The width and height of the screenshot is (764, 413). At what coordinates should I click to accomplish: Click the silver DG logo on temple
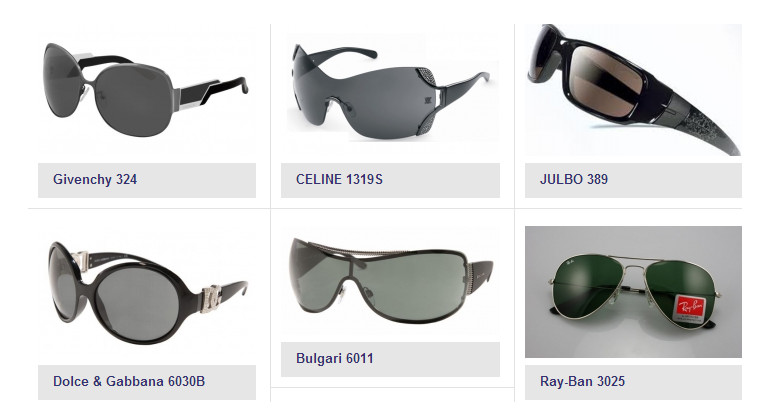(211, 298)
